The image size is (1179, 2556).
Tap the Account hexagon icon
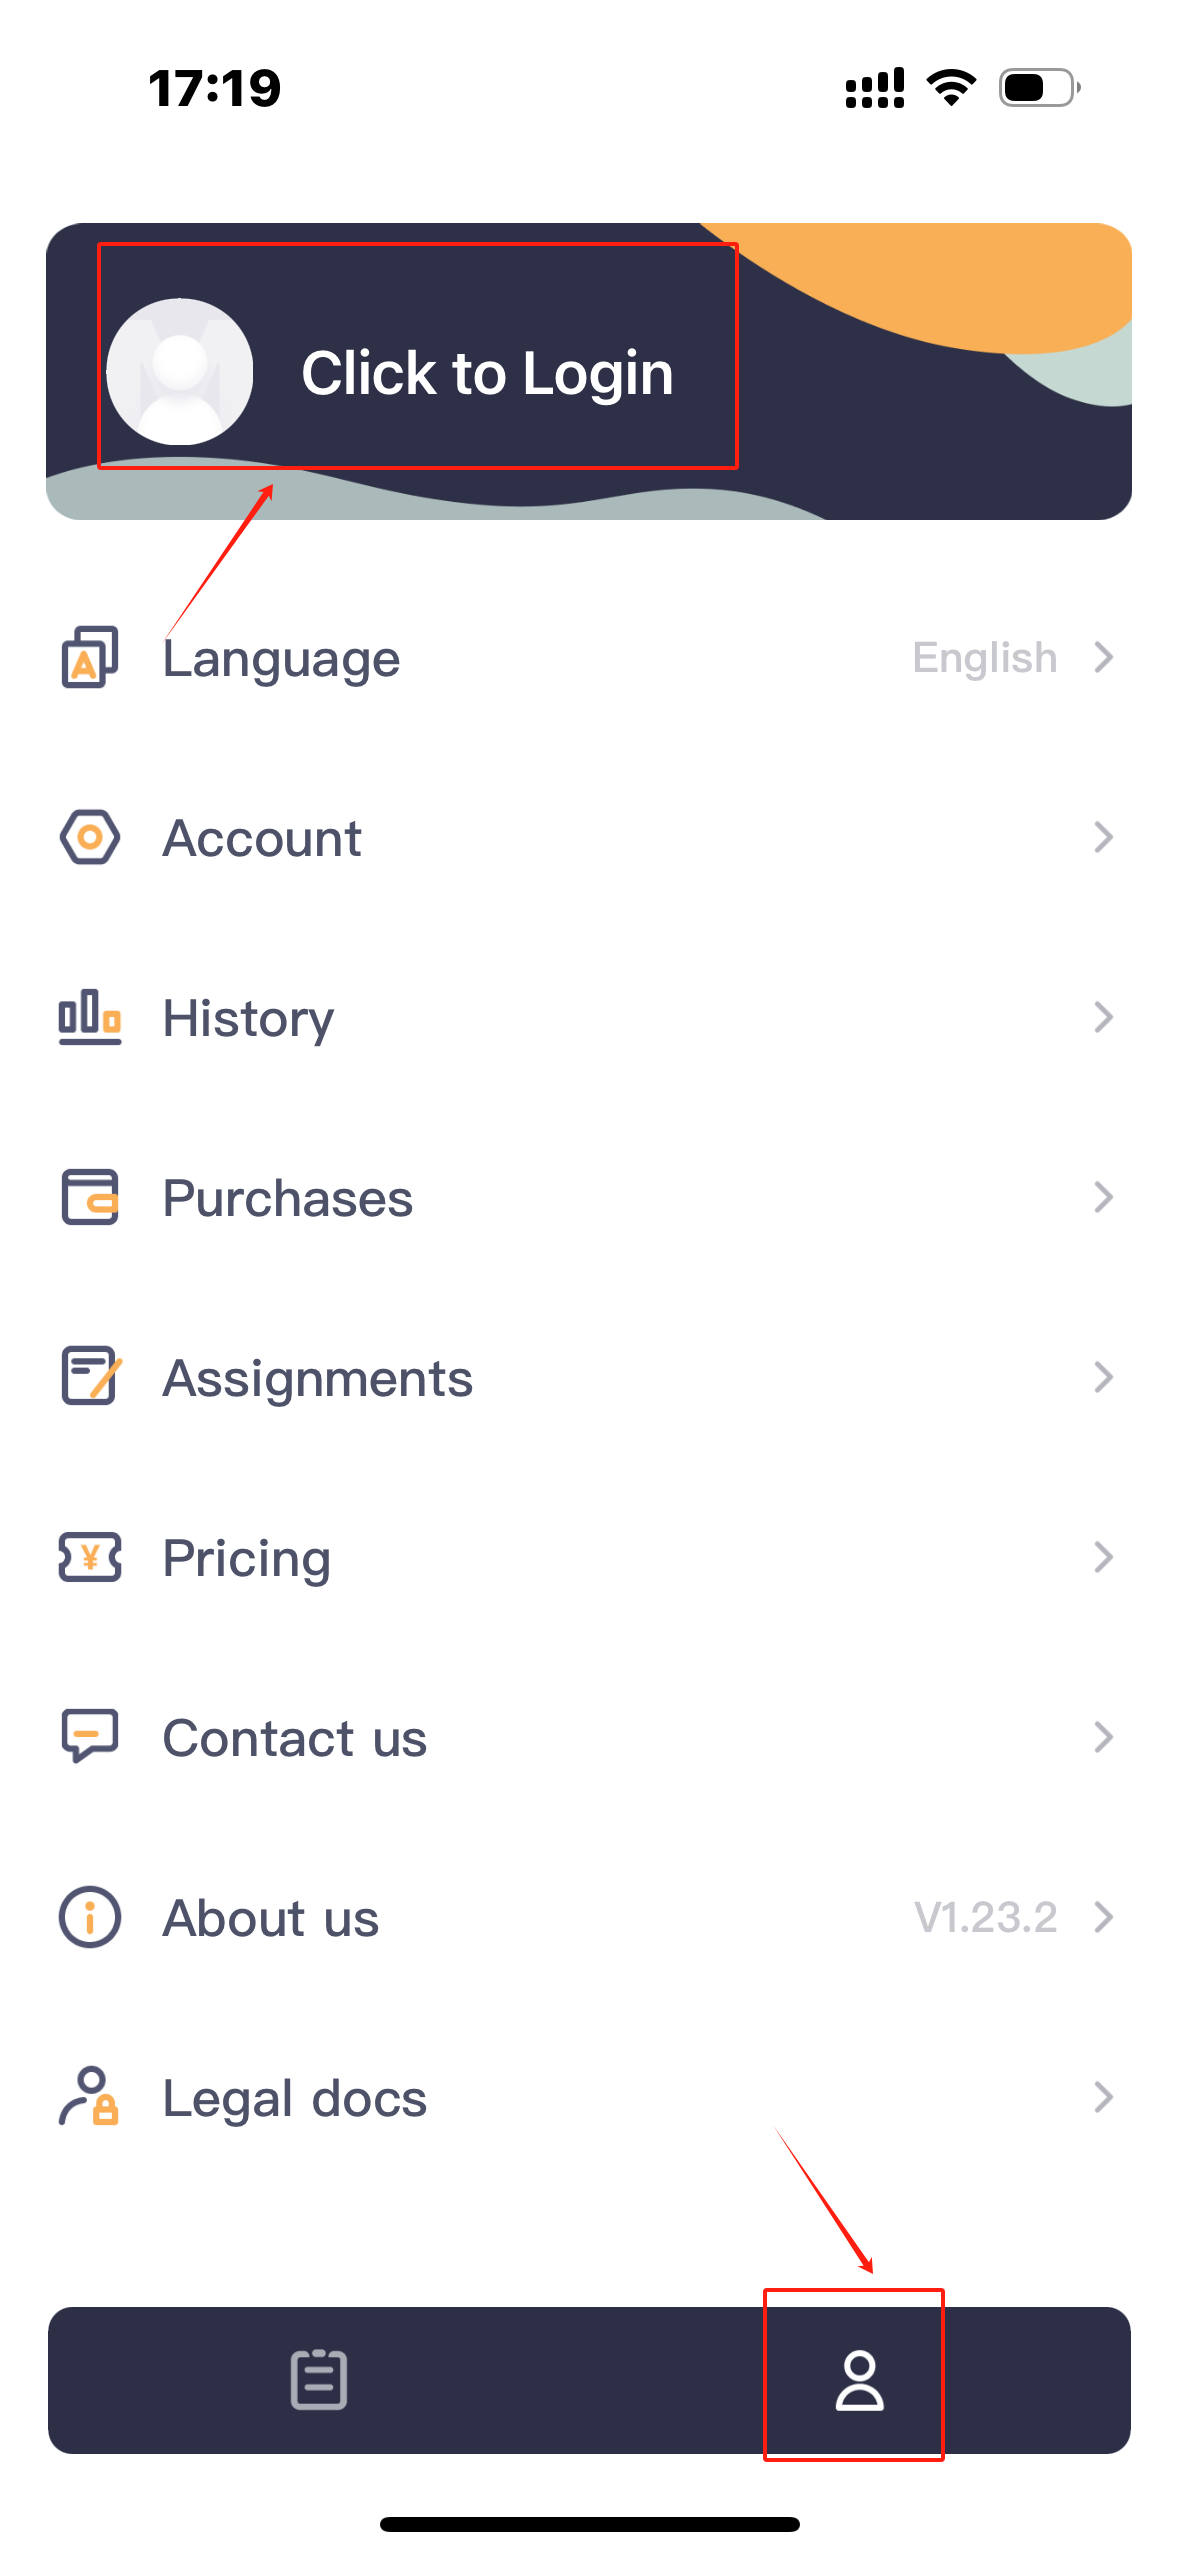click(90, 837)
